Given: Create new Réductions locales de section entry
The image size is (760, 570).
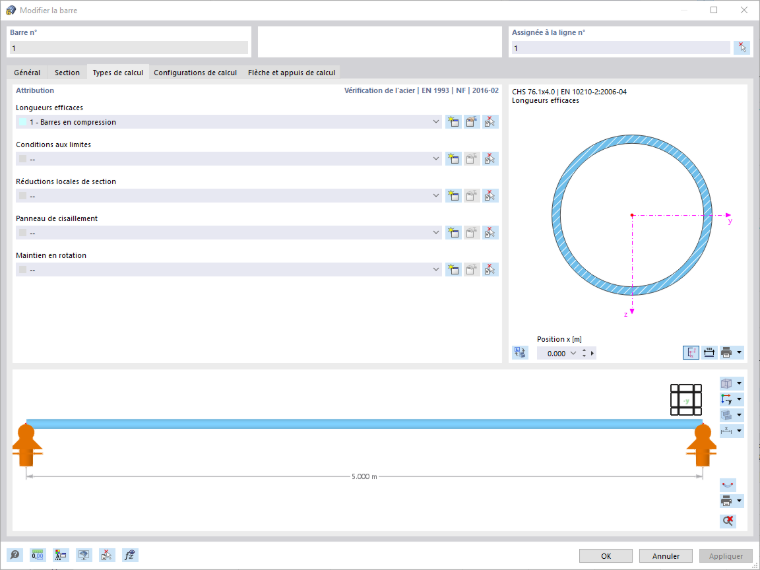Looking at the screenshot, I should 453,196.
